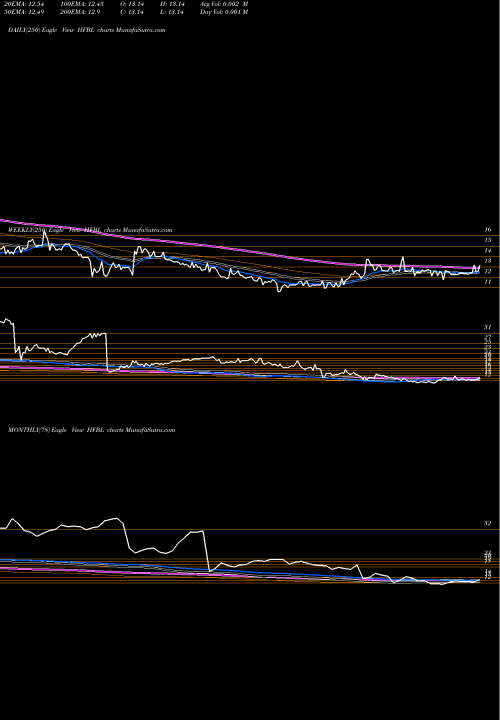The image size is (500, 720).
Task: Click the 31 price label on weekly axis
Action: (x=488, y=327)
